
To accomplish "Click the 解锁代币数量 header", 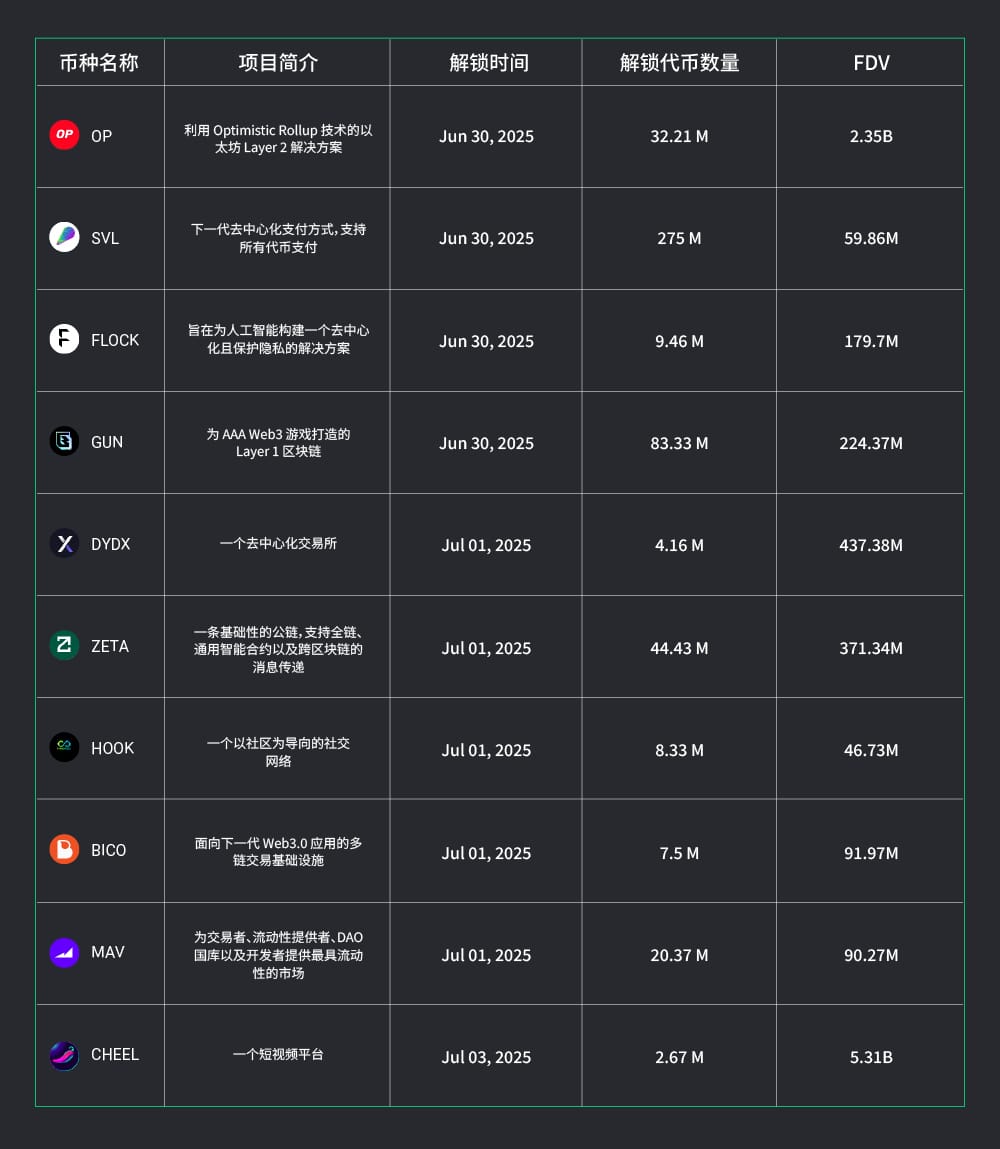I will 679,63.
